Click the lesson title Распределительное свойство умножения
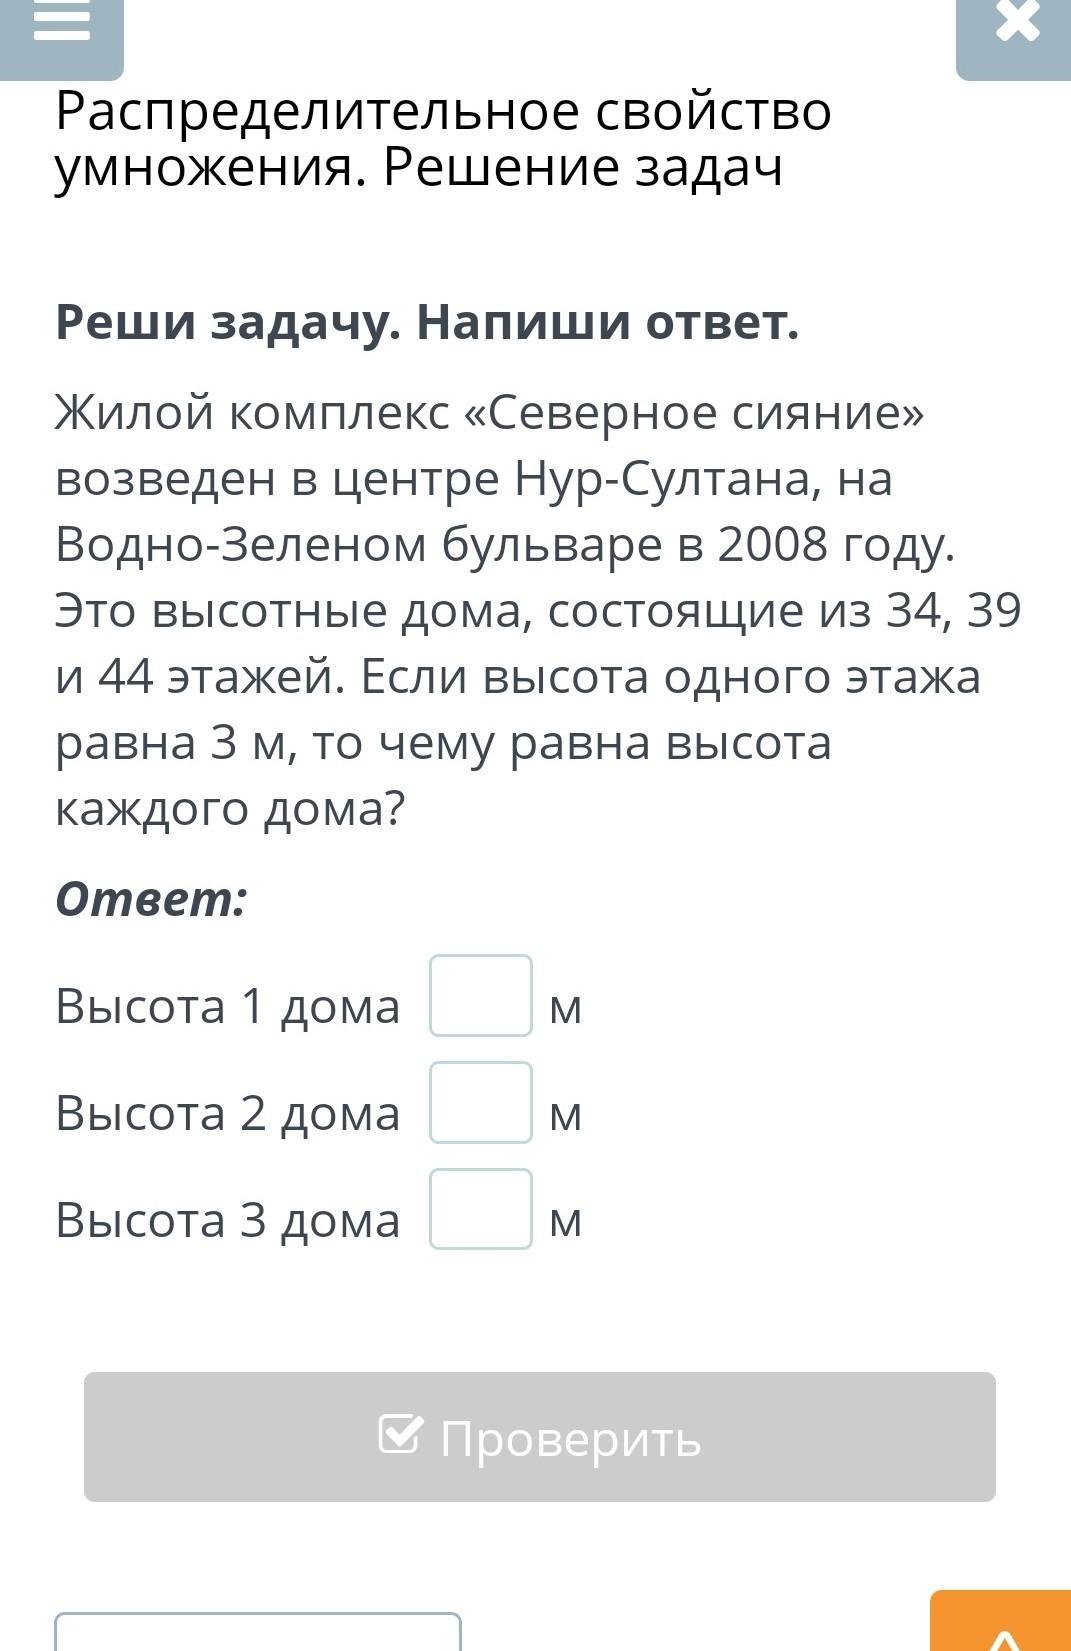The image size is (1071, 1651). pyautogui.click(x=443, y=139)
